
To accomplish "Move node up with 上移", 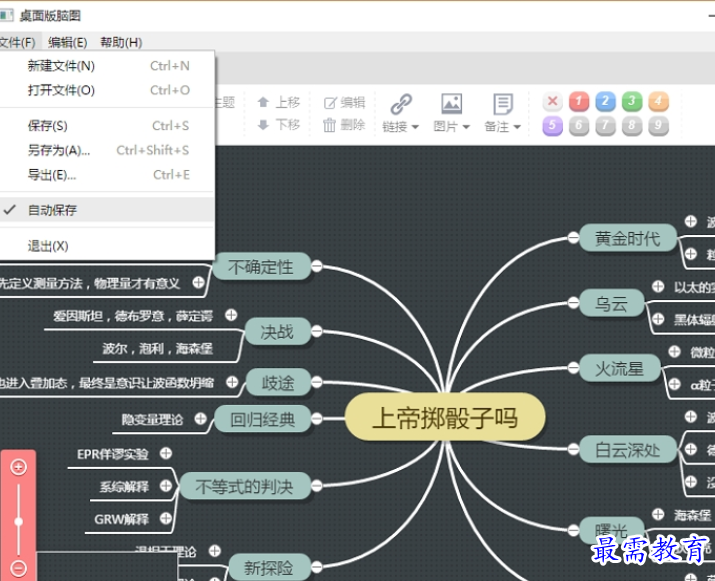I will [279, 102].
